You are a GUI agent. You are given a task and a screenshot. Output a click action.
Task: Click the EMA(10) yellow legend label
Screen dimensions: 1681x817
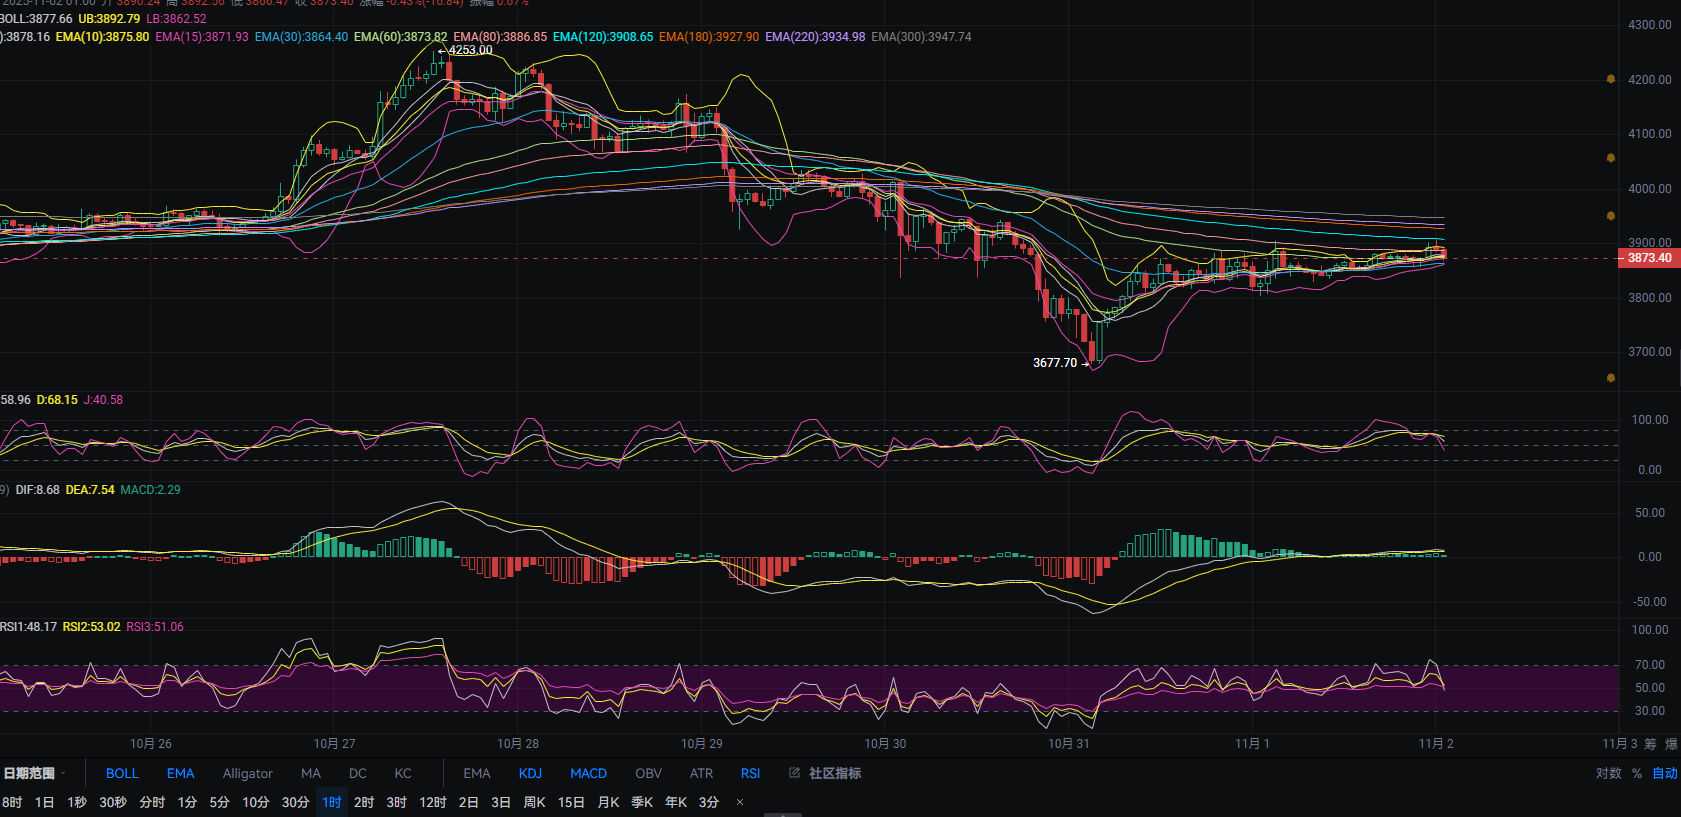point(102,37)
